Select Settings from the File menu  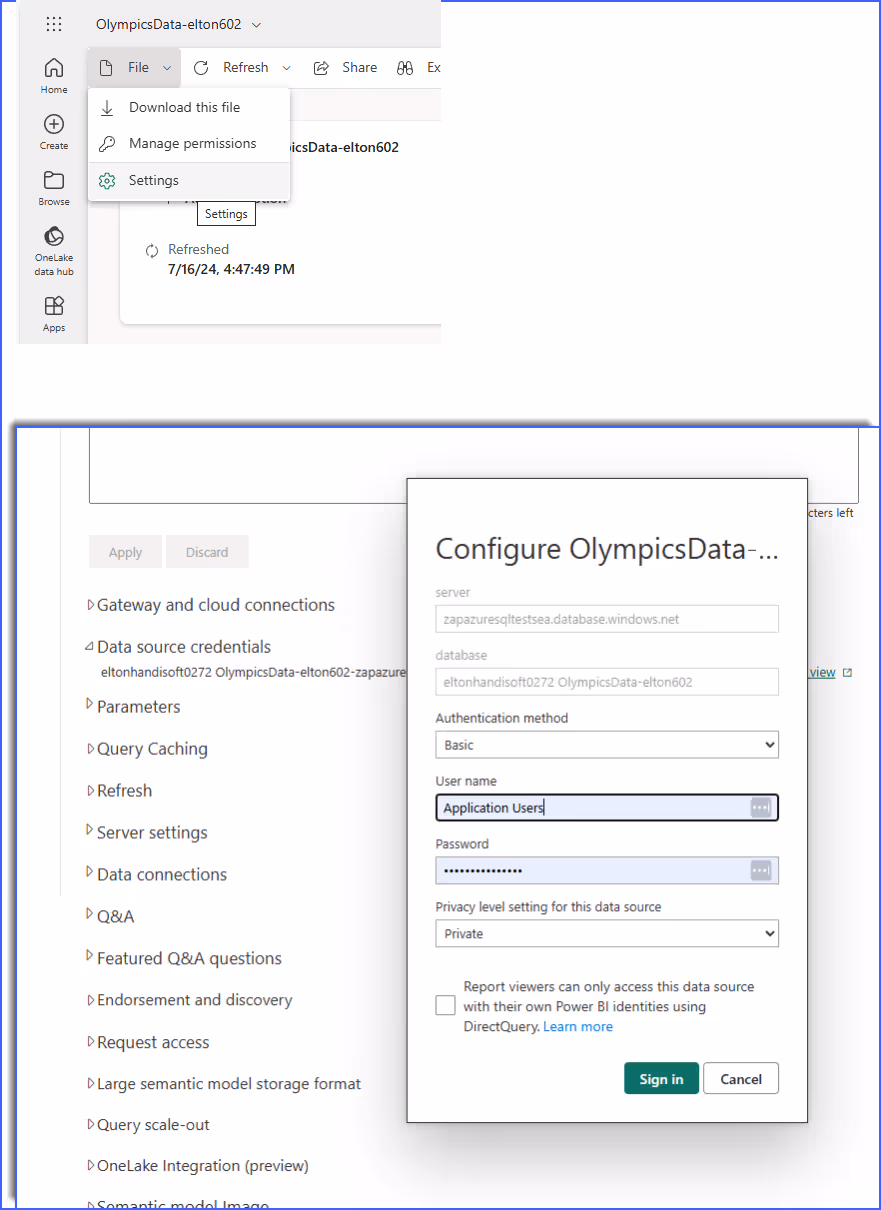154,181
